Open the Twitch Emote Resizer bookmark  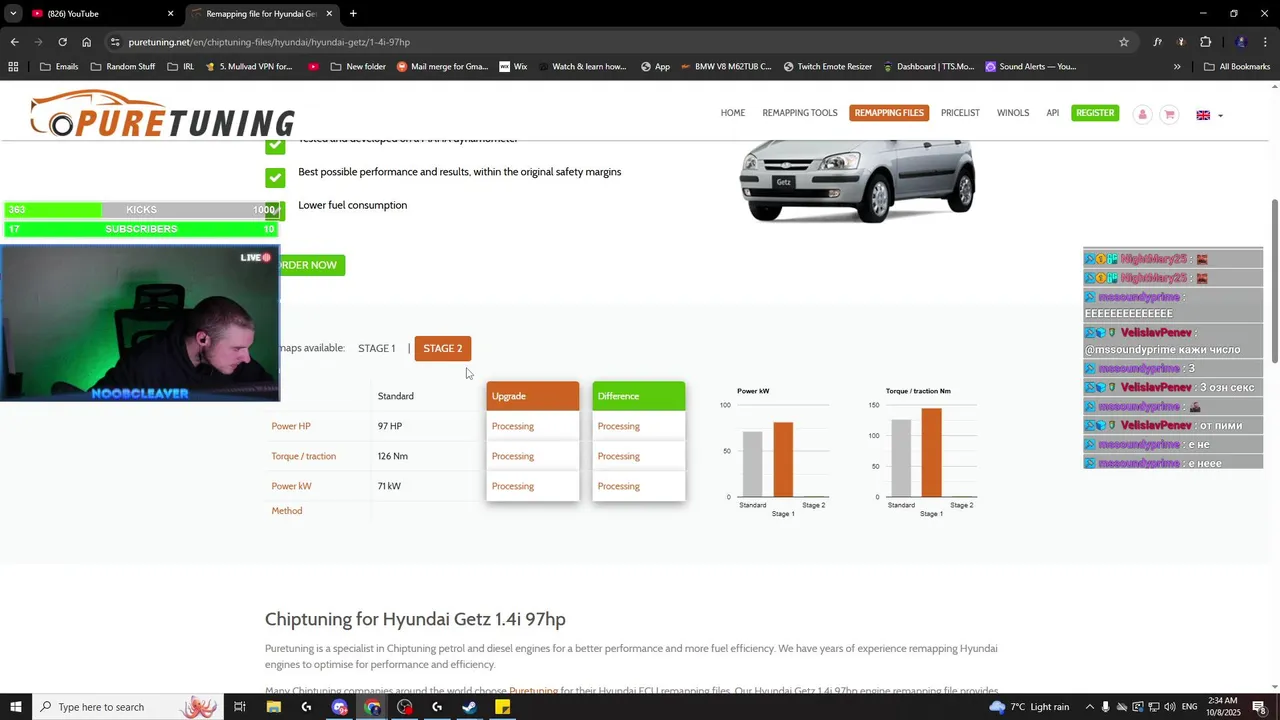point(827,67)
